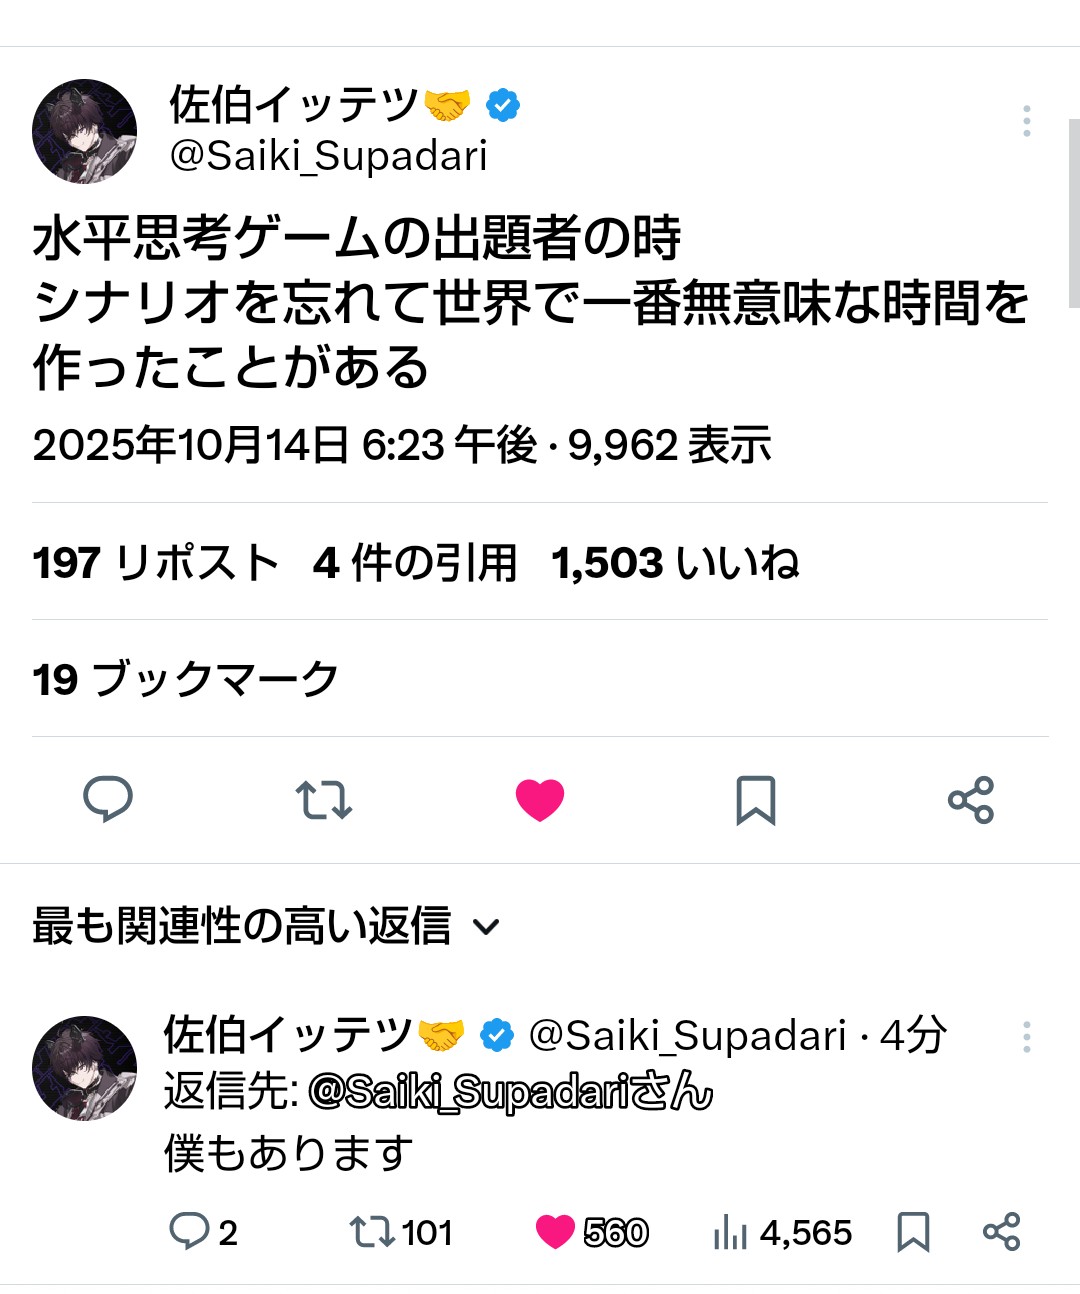Open reply on the main post
The width and height of the screenshot is (1080, 1294).
tap(108, 799)
